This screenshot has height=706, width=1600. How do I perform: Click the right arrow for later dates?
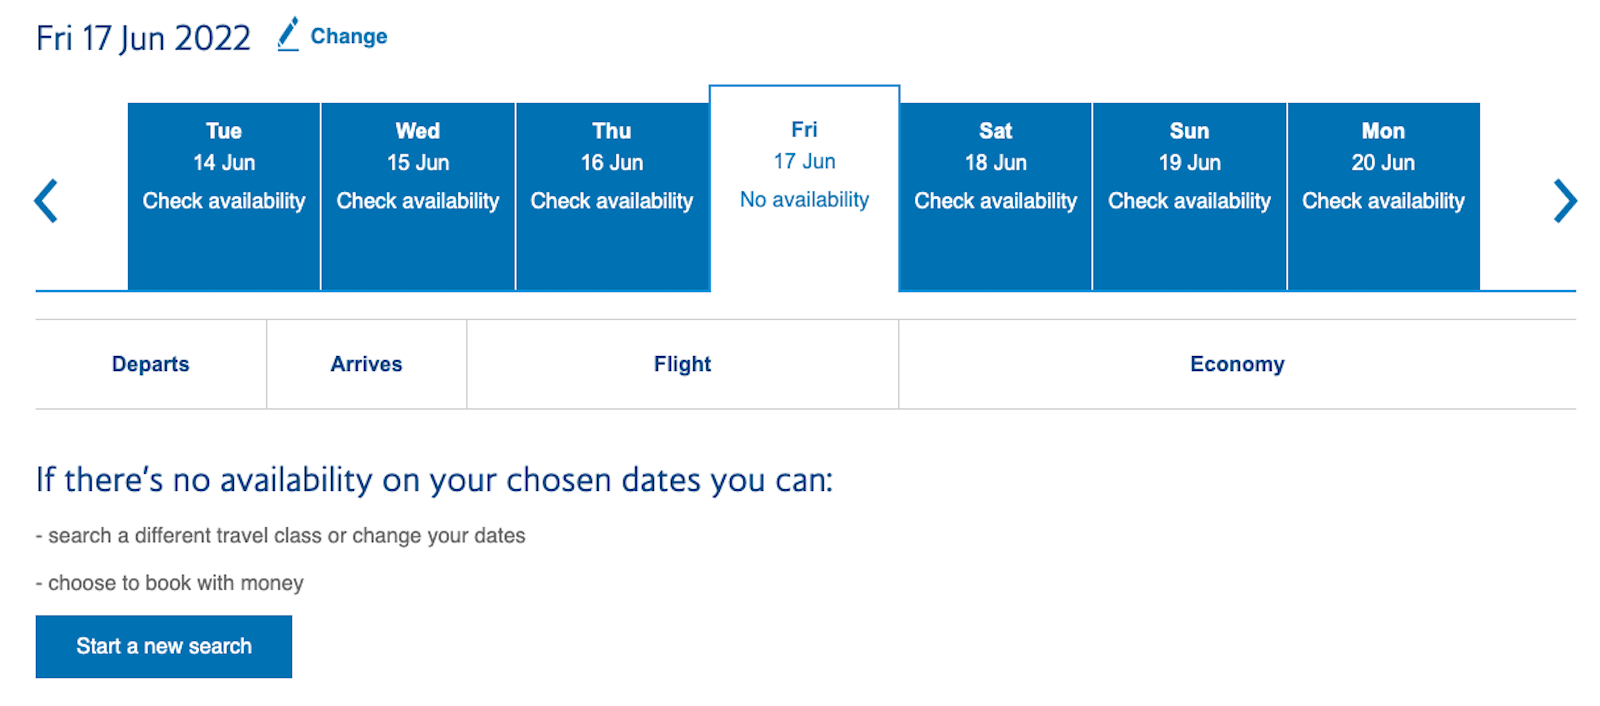coord(1565,201)
